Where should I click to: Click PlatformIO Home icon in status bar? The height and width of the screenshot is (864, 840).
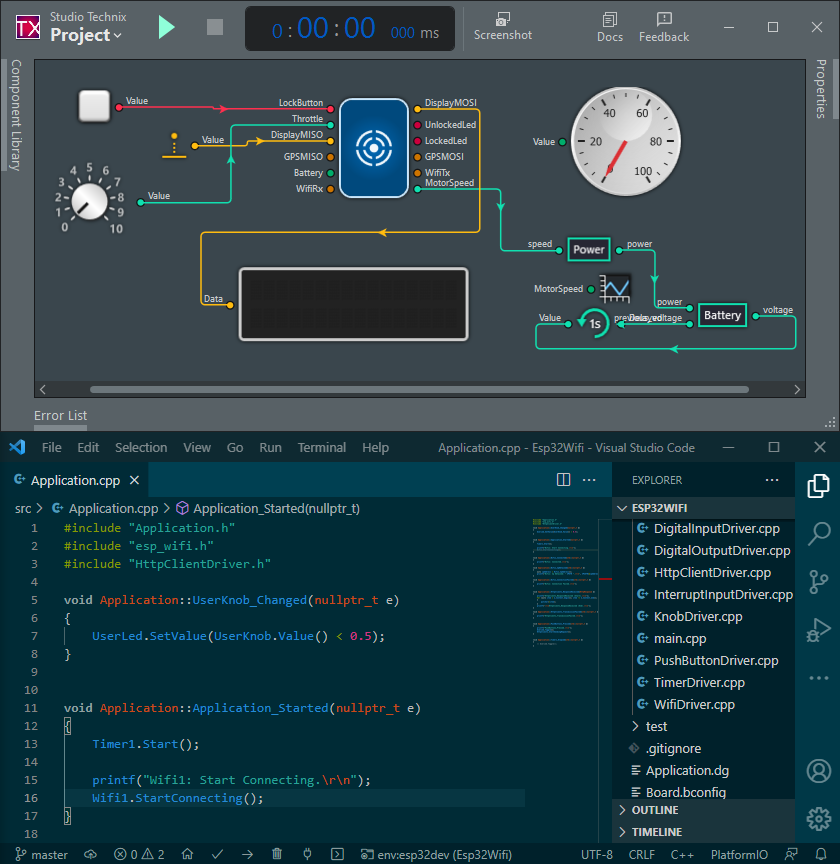(x=187, y=854)
